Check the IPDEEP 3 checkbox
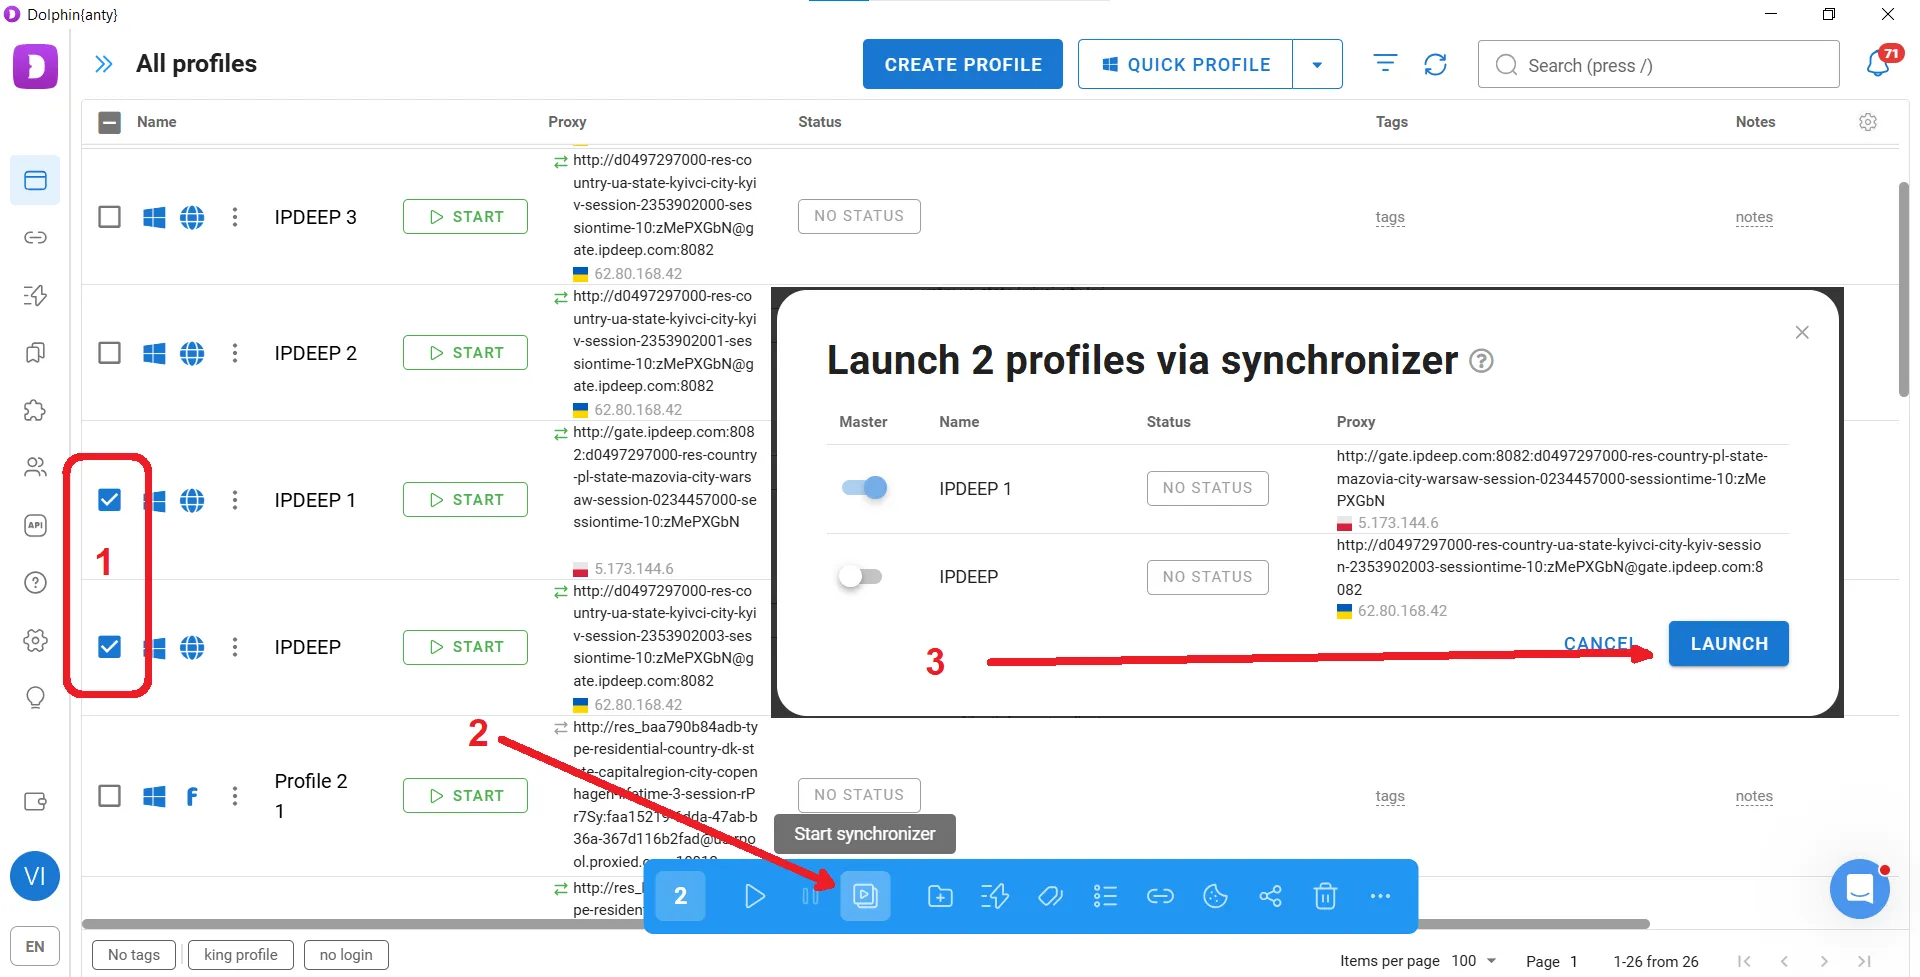Image resolution: width=1920 pixels, height=977 pixels. click(110, 217)
